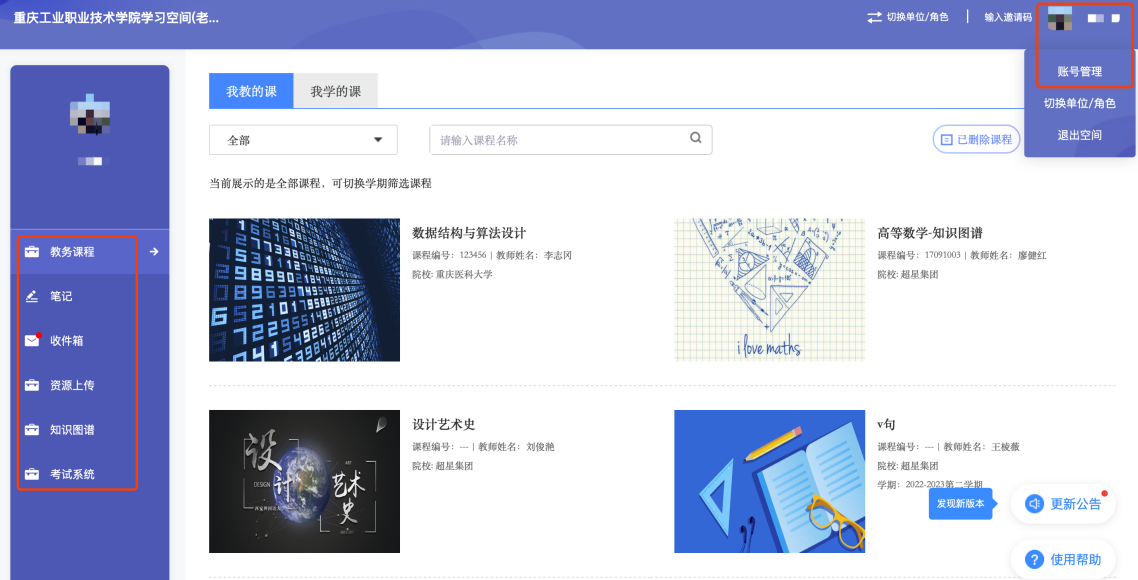1138x580 pixels.
Task: Switch to the 我学的课 tab
Action: (x=335, y=91)
